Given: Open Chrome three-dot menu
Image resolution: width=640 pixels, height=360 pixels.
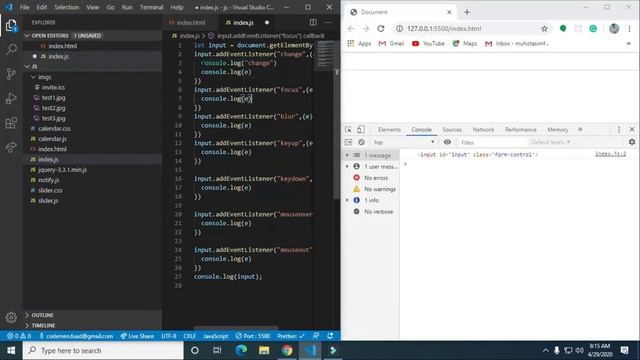Looking at the screenshot, I should tap(629, 29).
